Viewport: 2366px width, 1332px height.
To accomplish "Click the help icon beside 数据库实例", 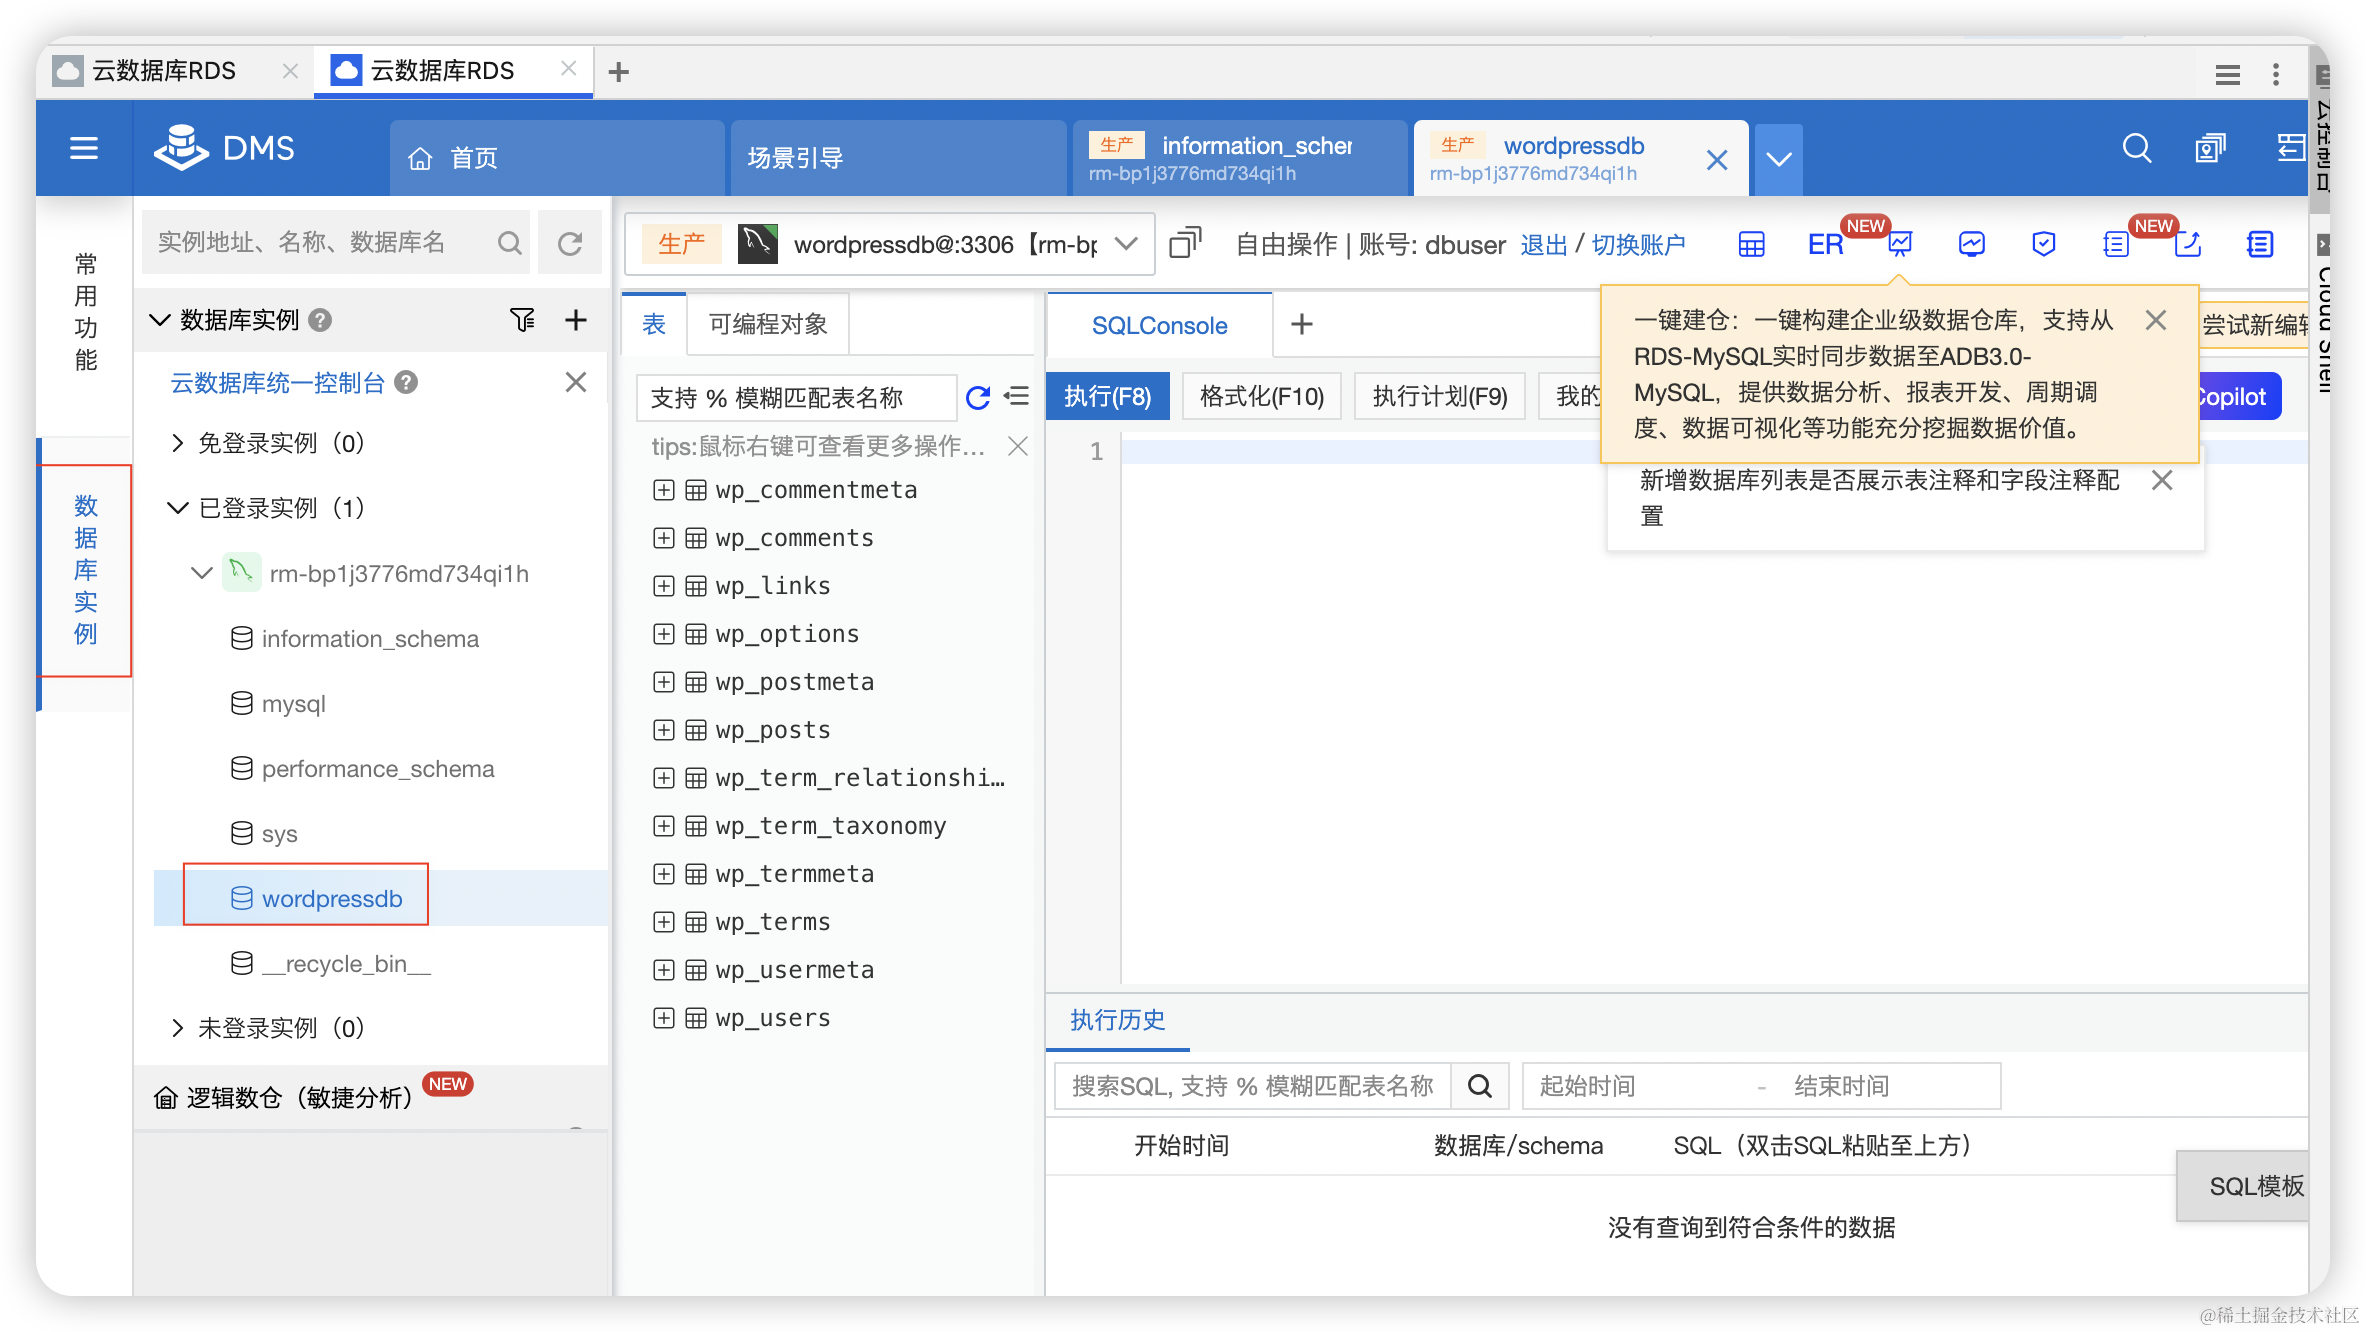I will (320, 320).
